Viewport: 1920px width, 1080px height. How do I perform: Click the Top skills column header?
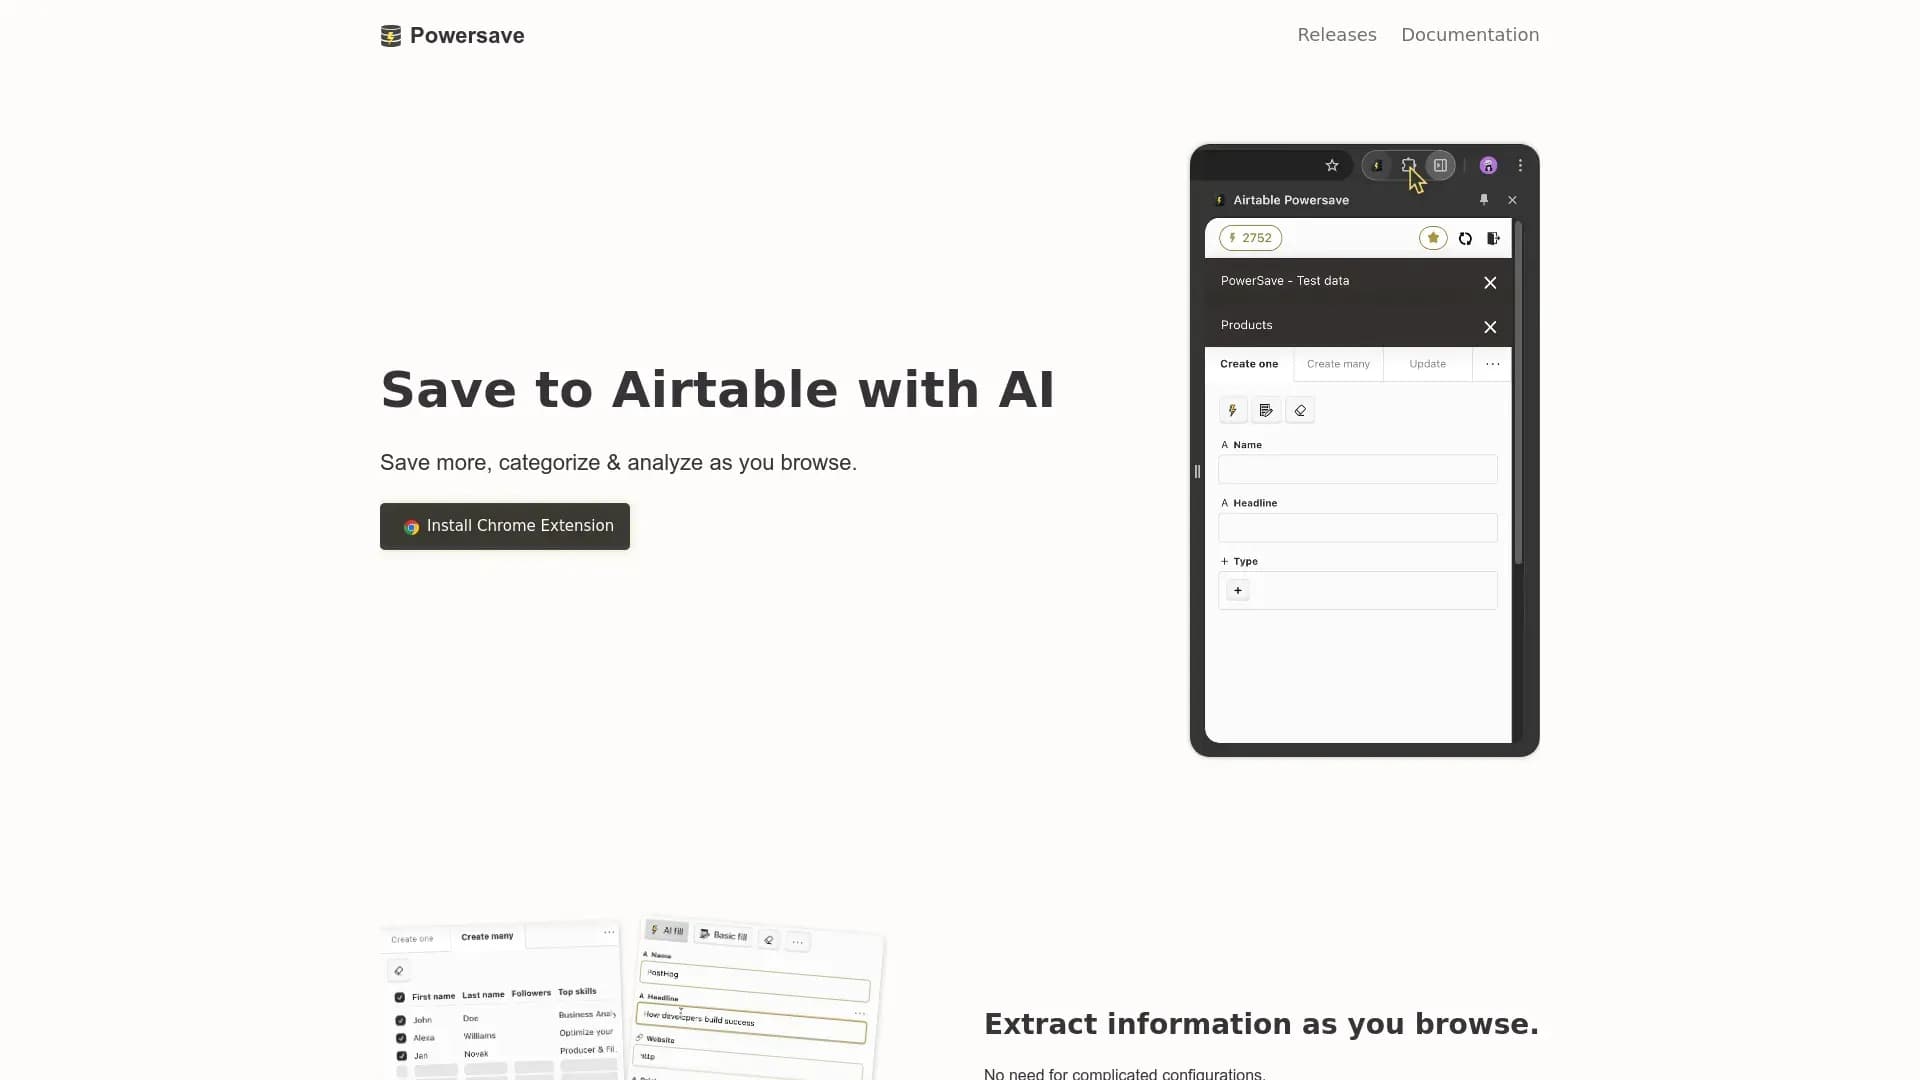(x=577, y=992)
